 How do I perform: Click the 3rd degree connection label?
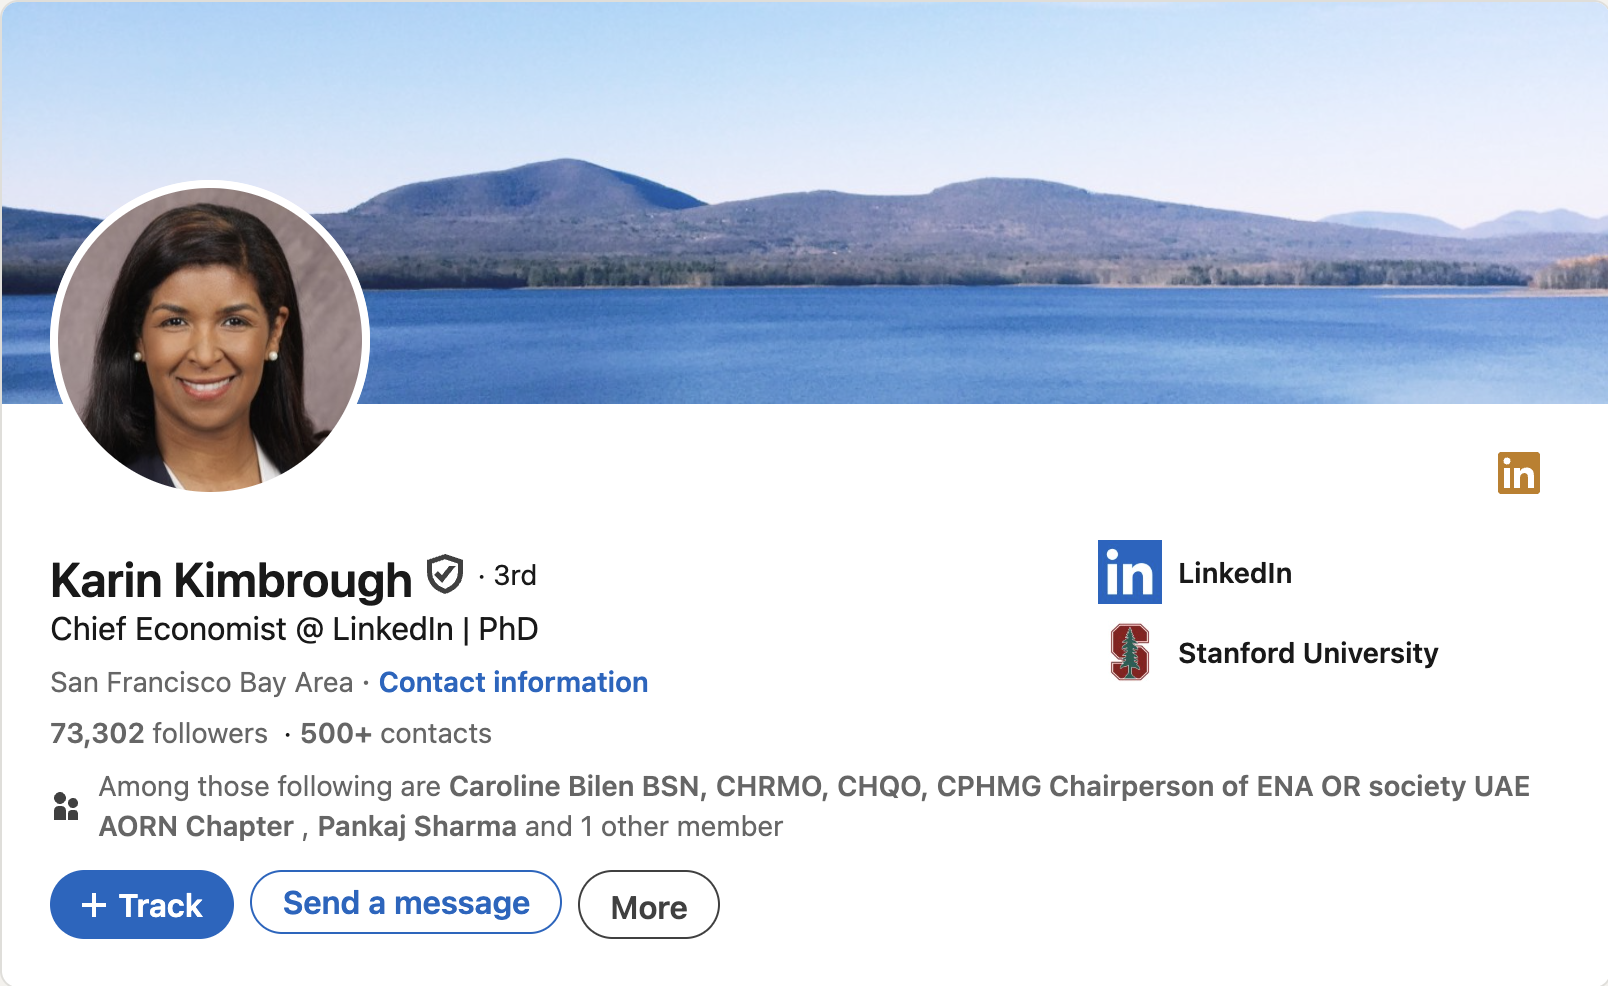click(x=515, y=575)
